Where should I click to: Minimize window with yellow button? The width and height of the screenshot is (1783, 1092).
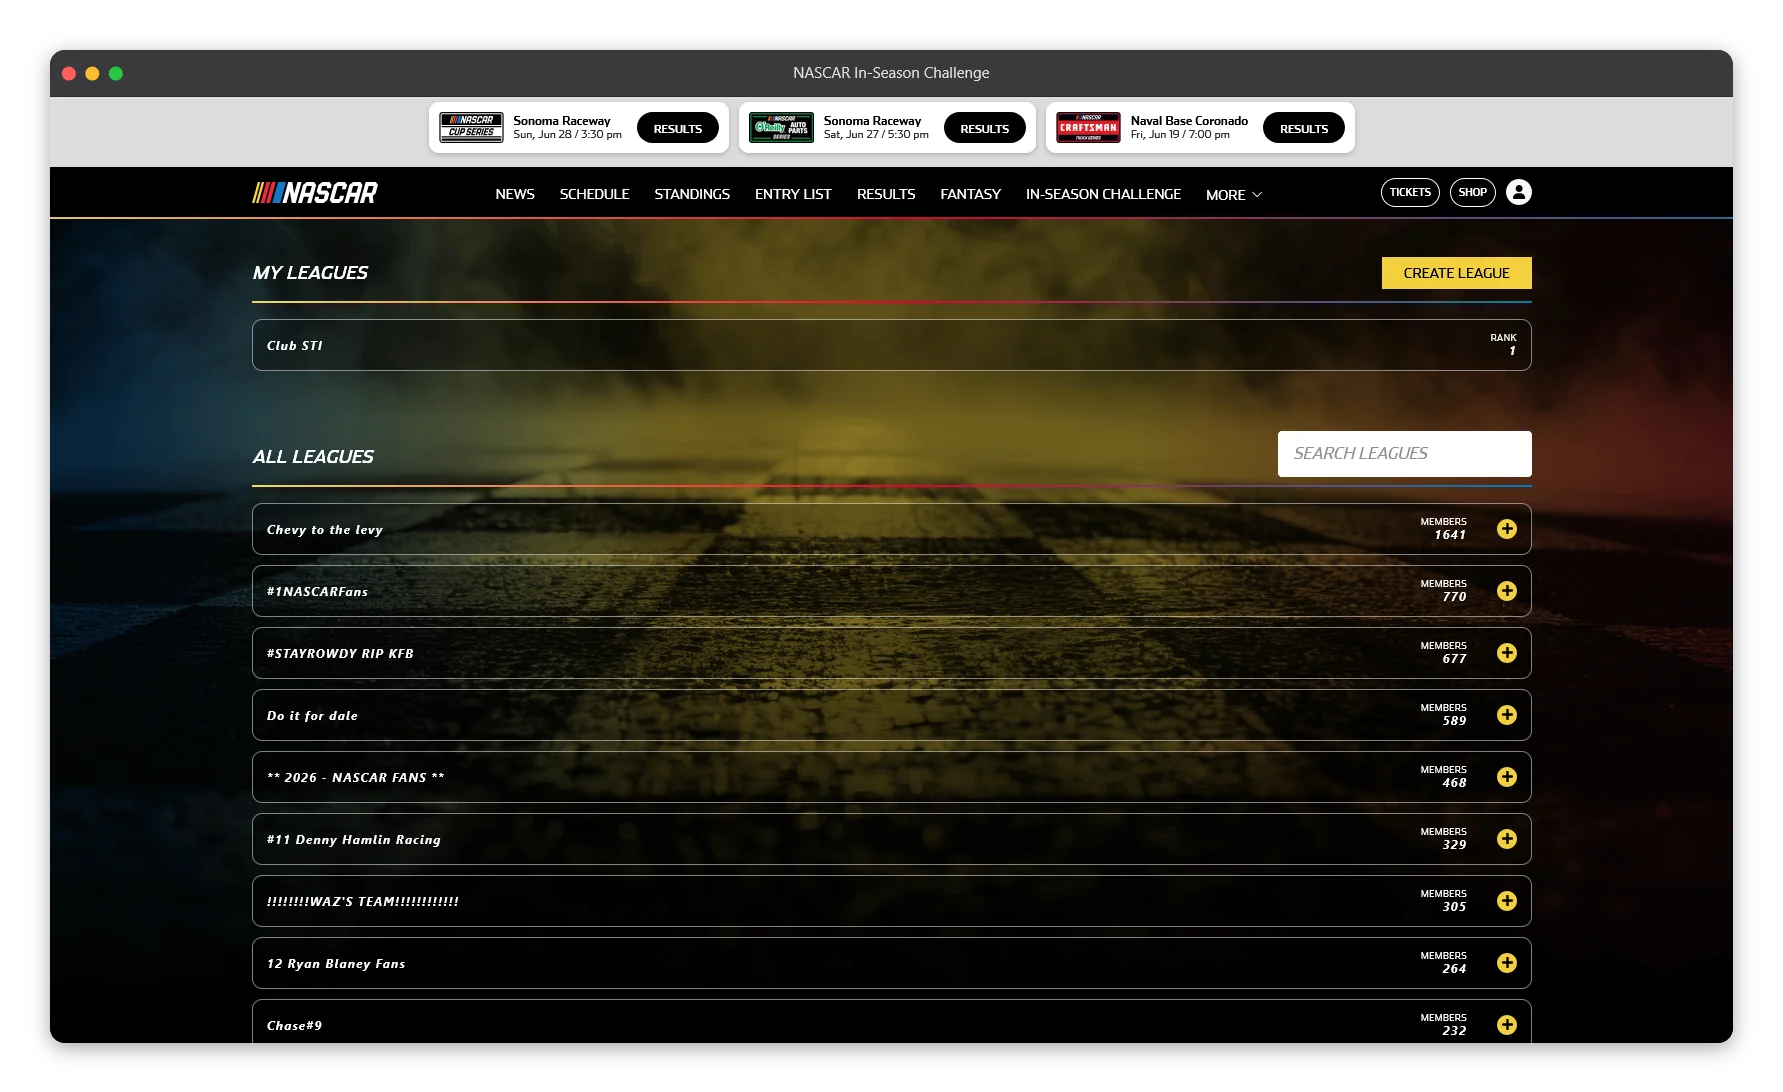(92, 73)
